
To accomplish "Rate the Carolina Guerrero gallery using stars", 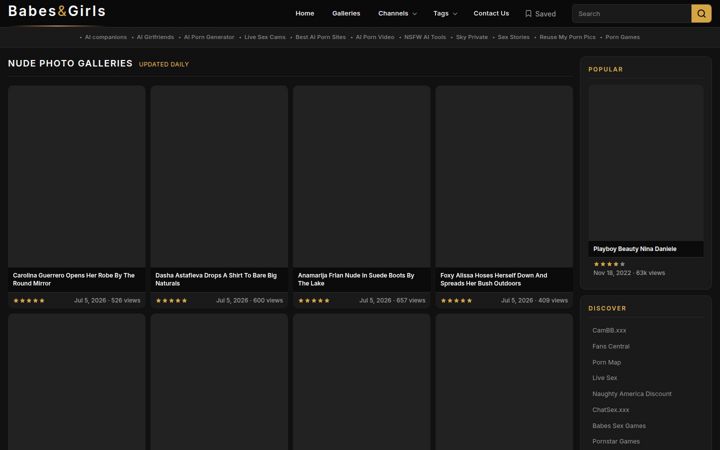I will [x=29, y=301].
